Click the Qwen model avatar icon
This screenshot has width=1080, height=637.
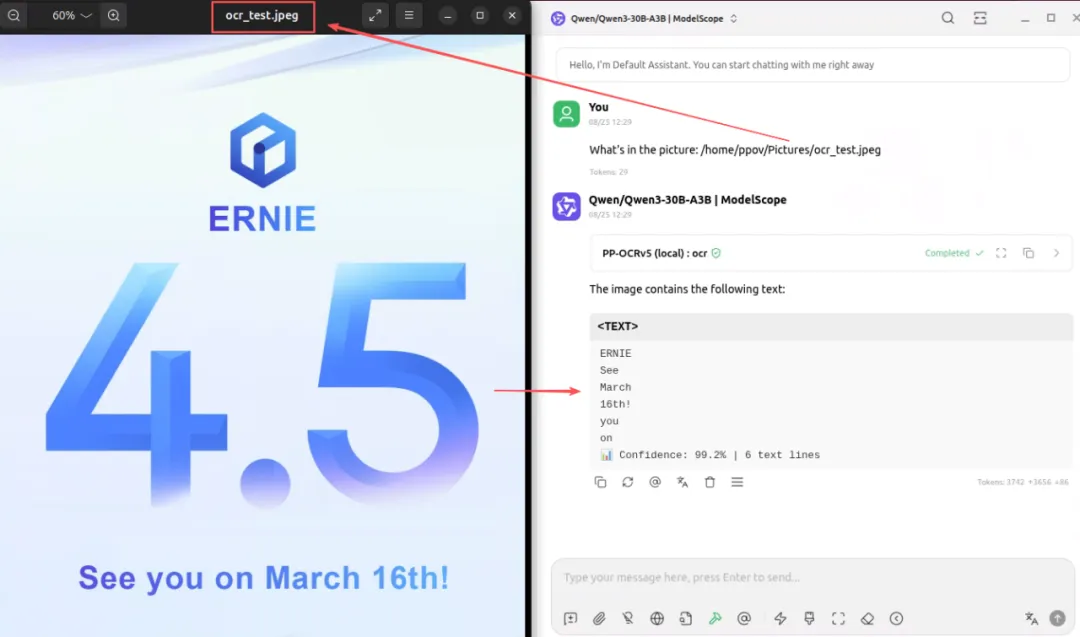point(566,207)
